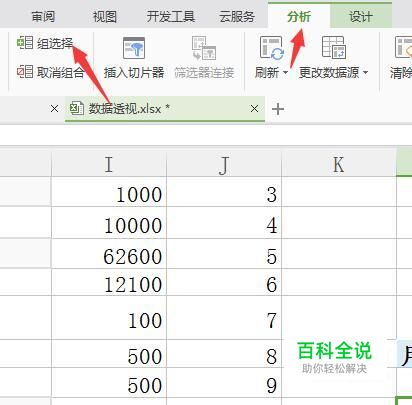Viewport: 412px width, 405px height.
Task: Select the cell with 500 beside 8
Action: 109,354
